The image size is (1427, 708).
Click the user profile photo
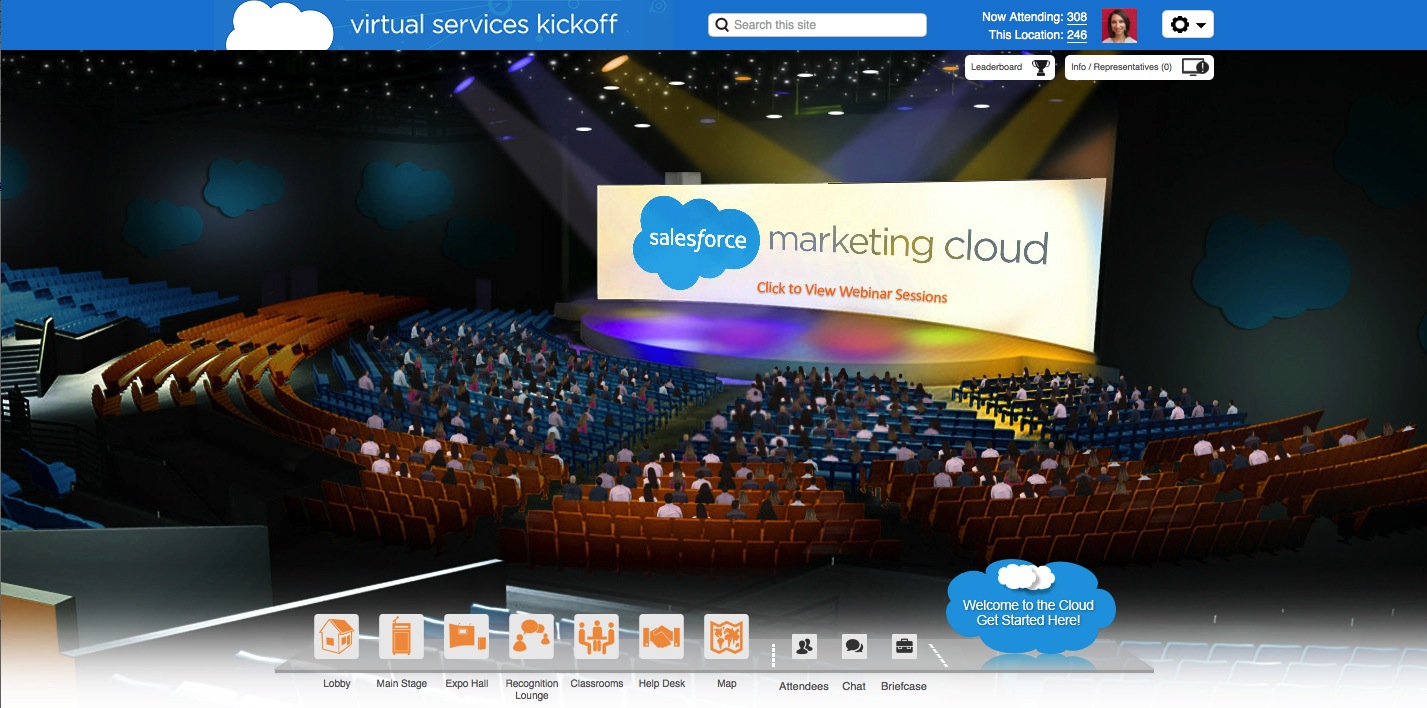(1119, 25)
